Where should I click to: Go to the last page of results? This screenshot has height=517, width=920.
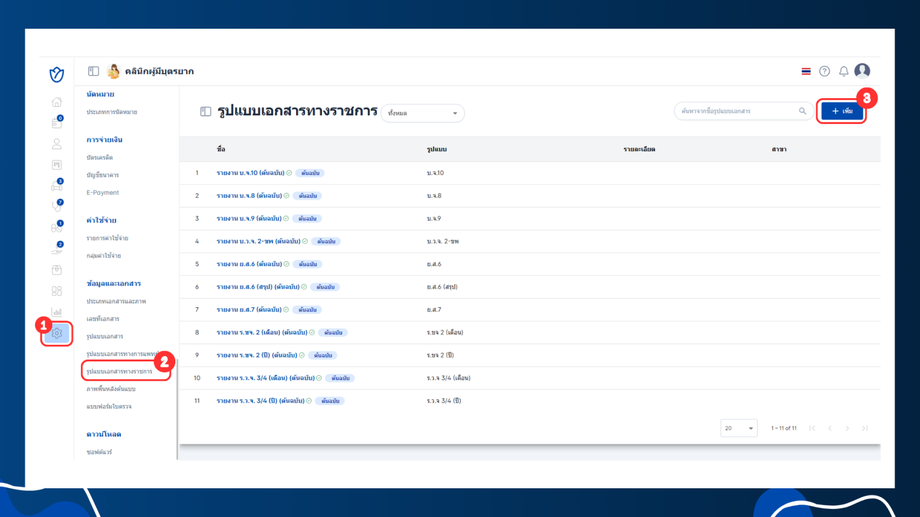[x=865, y=428]
